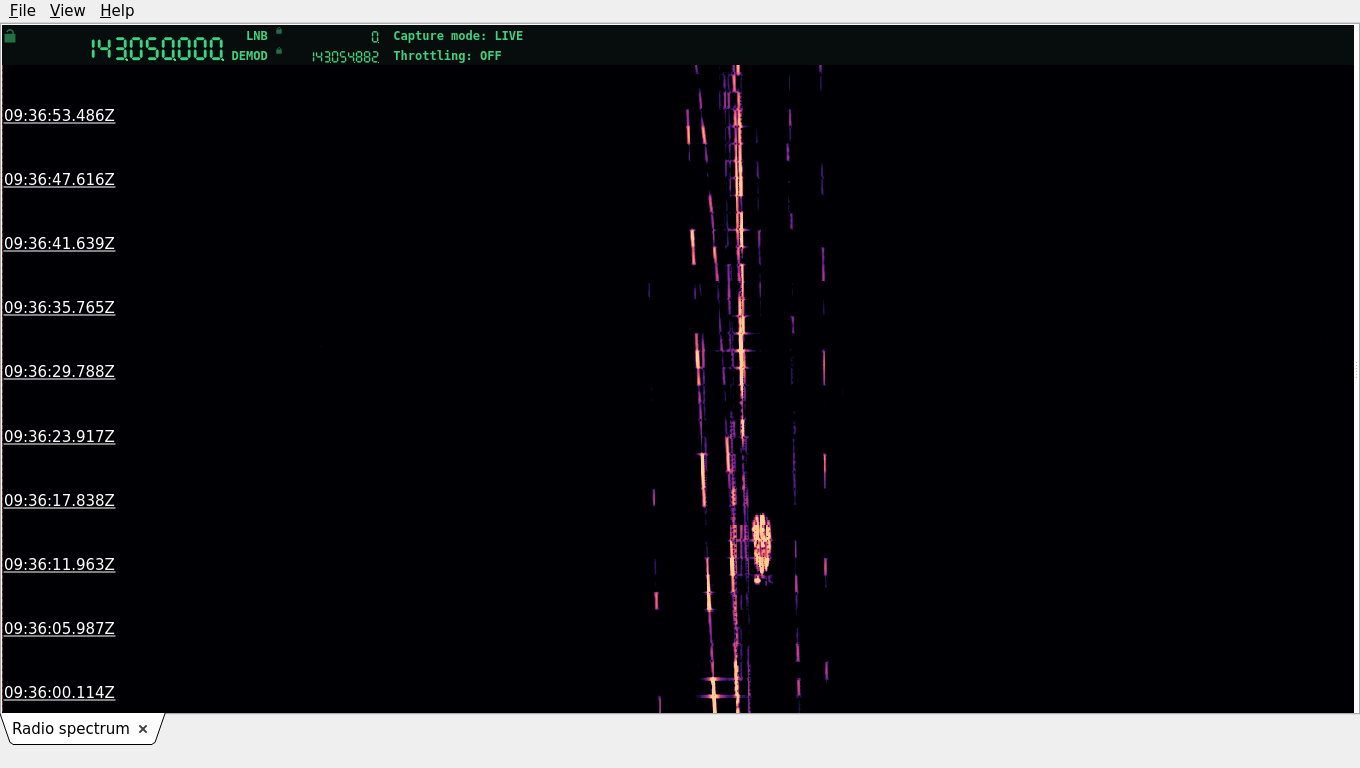This screenshot has height=768, width=1360.
Task: Select the 09:36:05.987Z timestamp
Action: 60,629
